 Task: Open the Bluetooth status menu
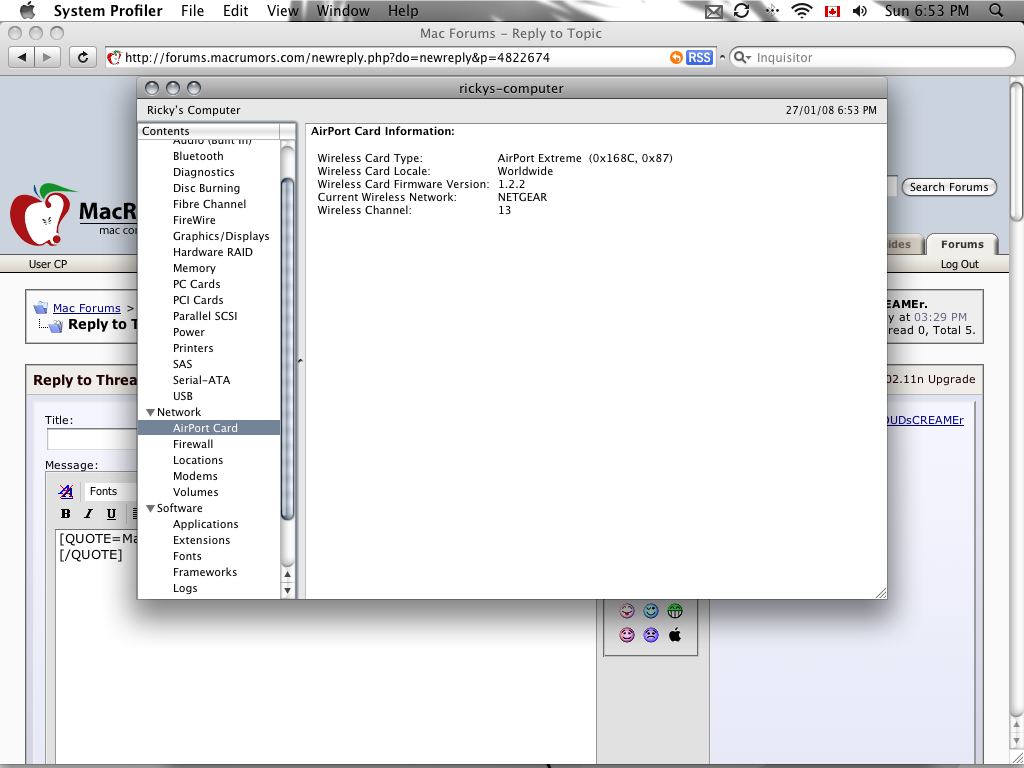pos(773,11)
